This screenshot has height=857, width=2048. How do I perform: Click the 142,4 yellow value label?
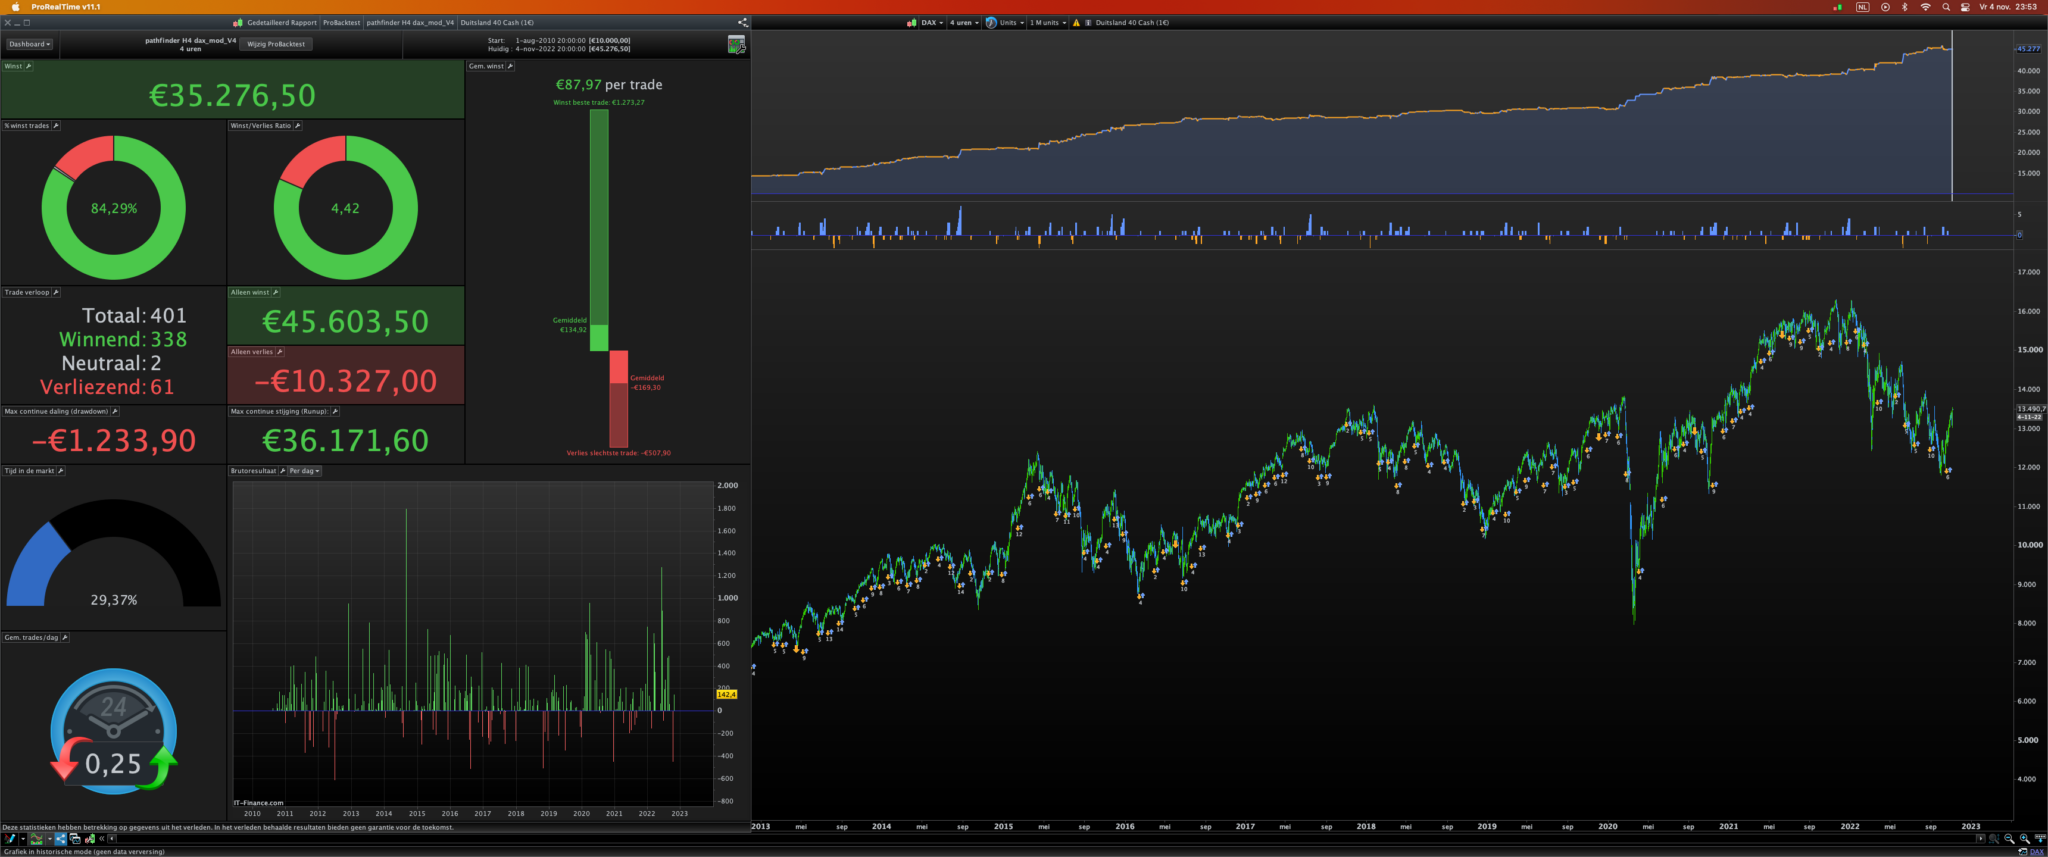[x=727, y=694]
